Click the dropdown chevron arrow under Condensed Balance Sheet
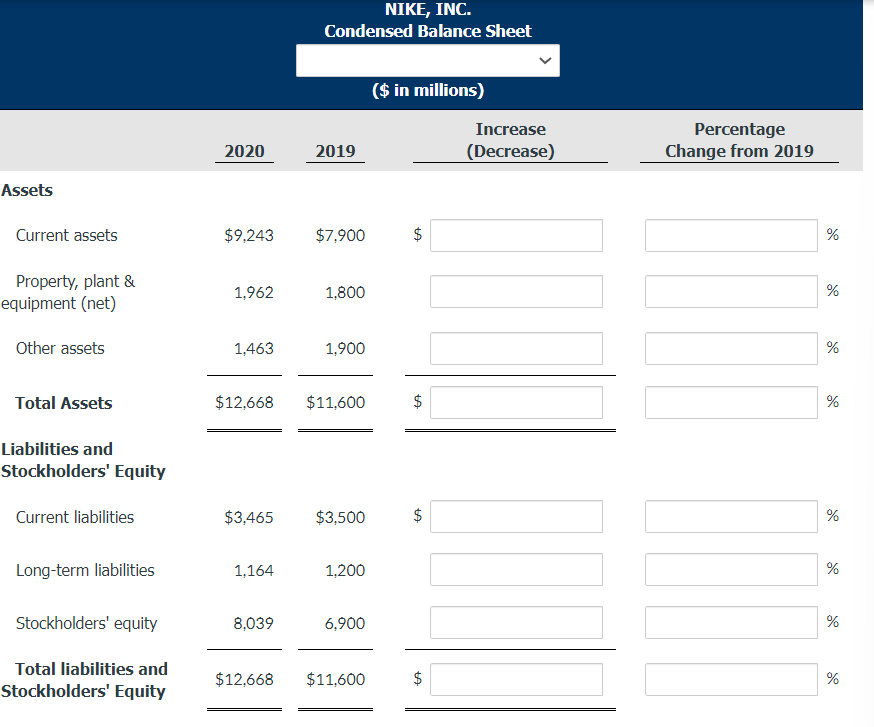Image resolution: width=874 pixels, height=727 pixels. [545, 61]
